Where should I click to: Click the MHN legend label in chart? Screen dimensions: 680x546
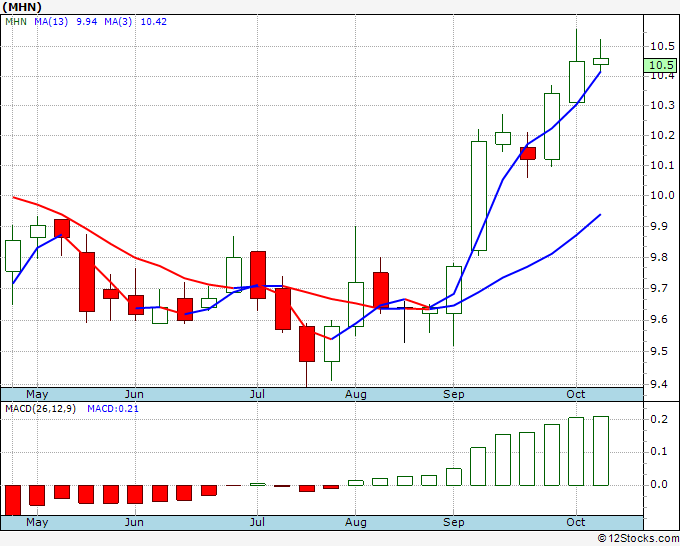tap(16, 21)
